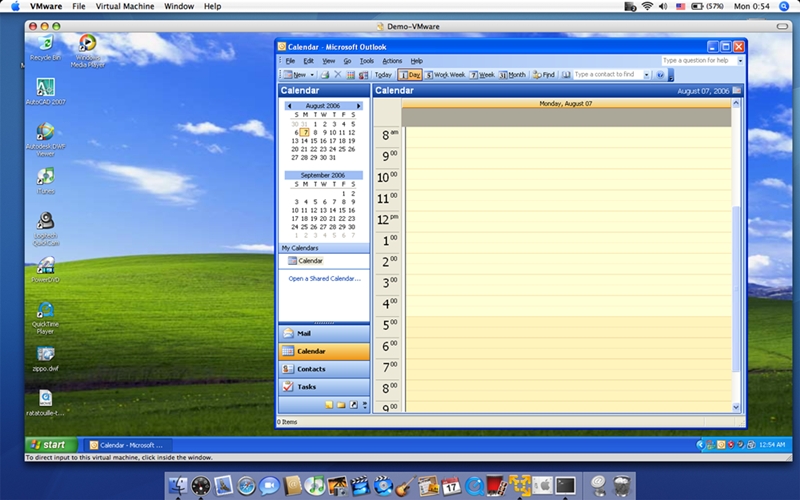Click the Print icon in Outlook toolbar
This screenshot has height=500, width=800.
[x=324, y=75]
